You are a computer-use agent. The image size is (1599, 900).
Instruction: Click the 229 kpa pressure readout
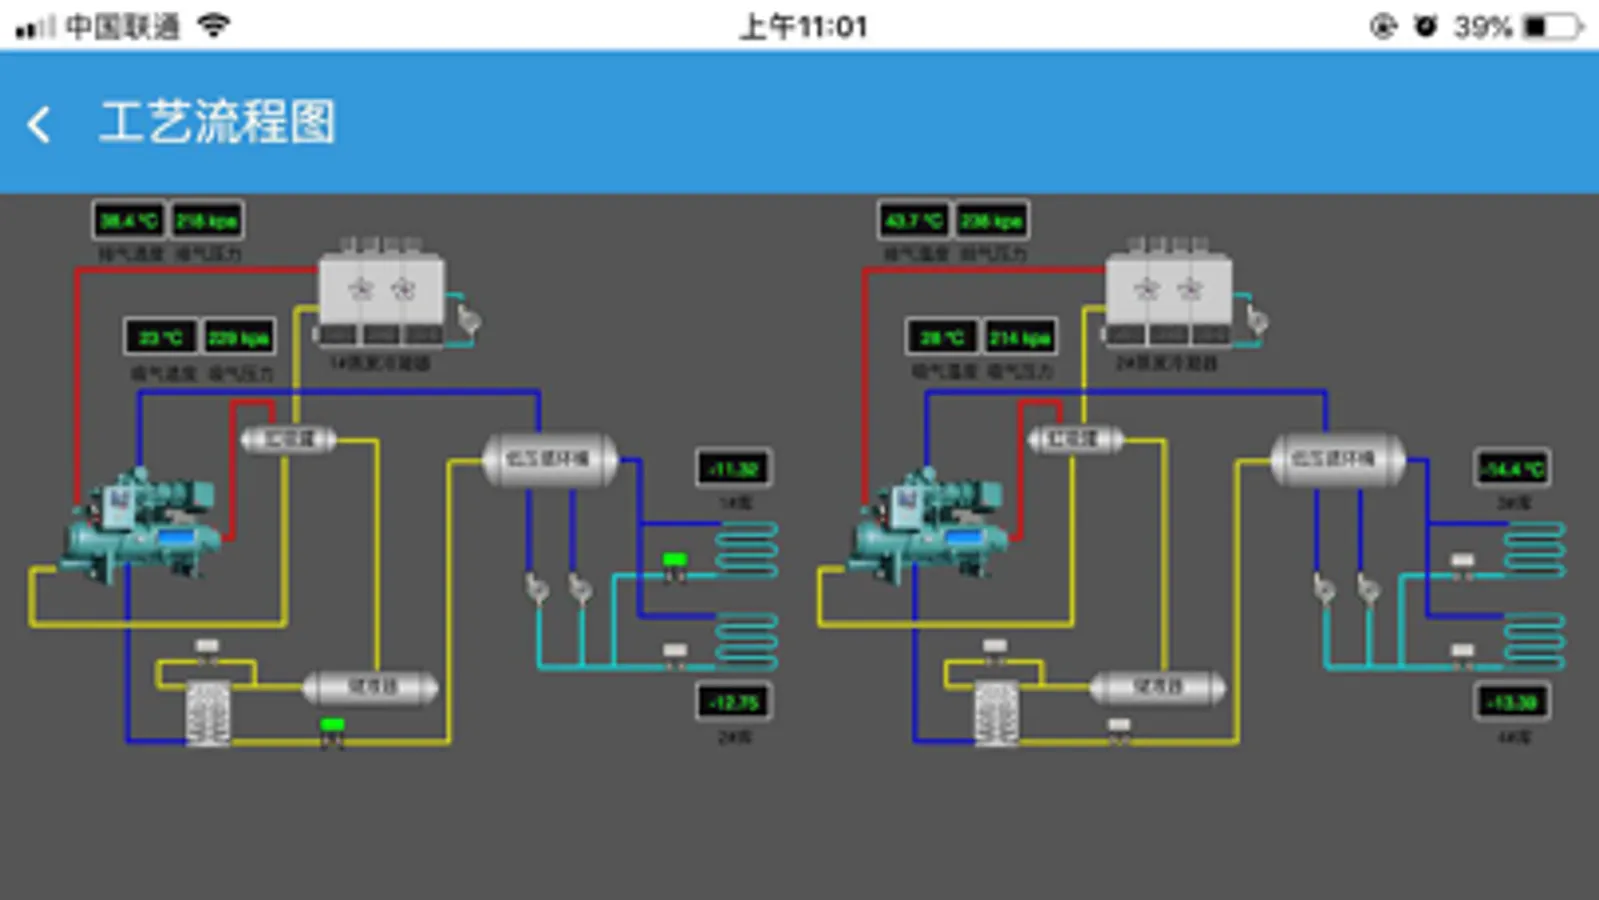[x=238, y=337]
